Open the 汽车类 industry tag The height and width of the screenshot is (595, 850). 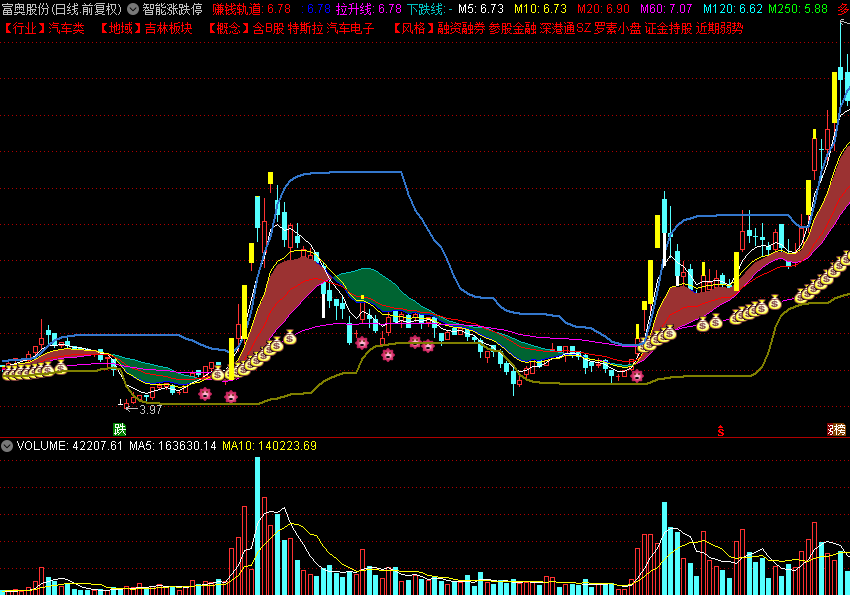point(67,28)
